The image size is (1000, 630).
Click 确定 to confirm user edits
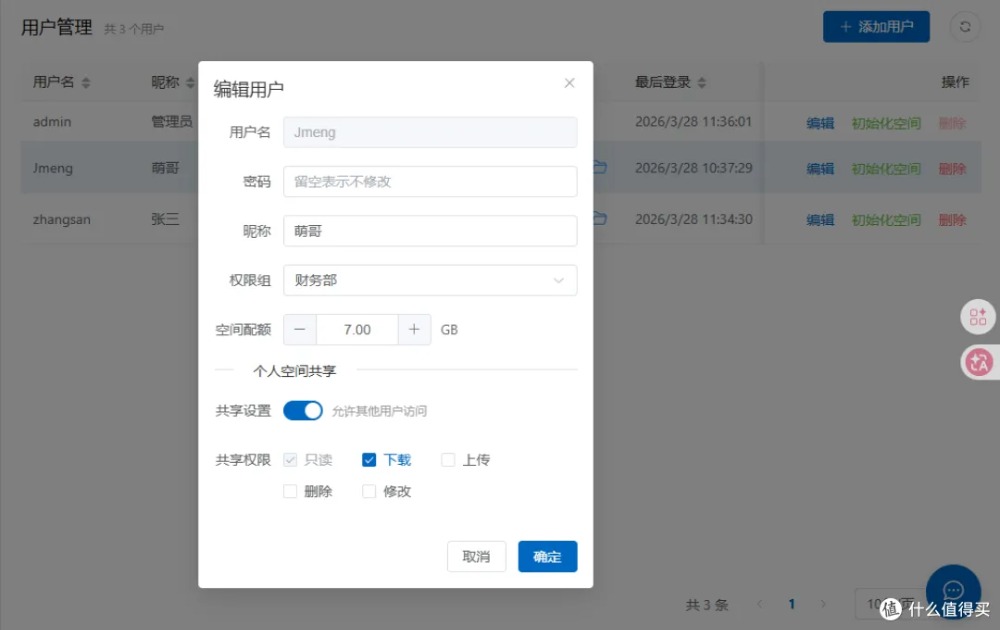[x=547, y=557]
